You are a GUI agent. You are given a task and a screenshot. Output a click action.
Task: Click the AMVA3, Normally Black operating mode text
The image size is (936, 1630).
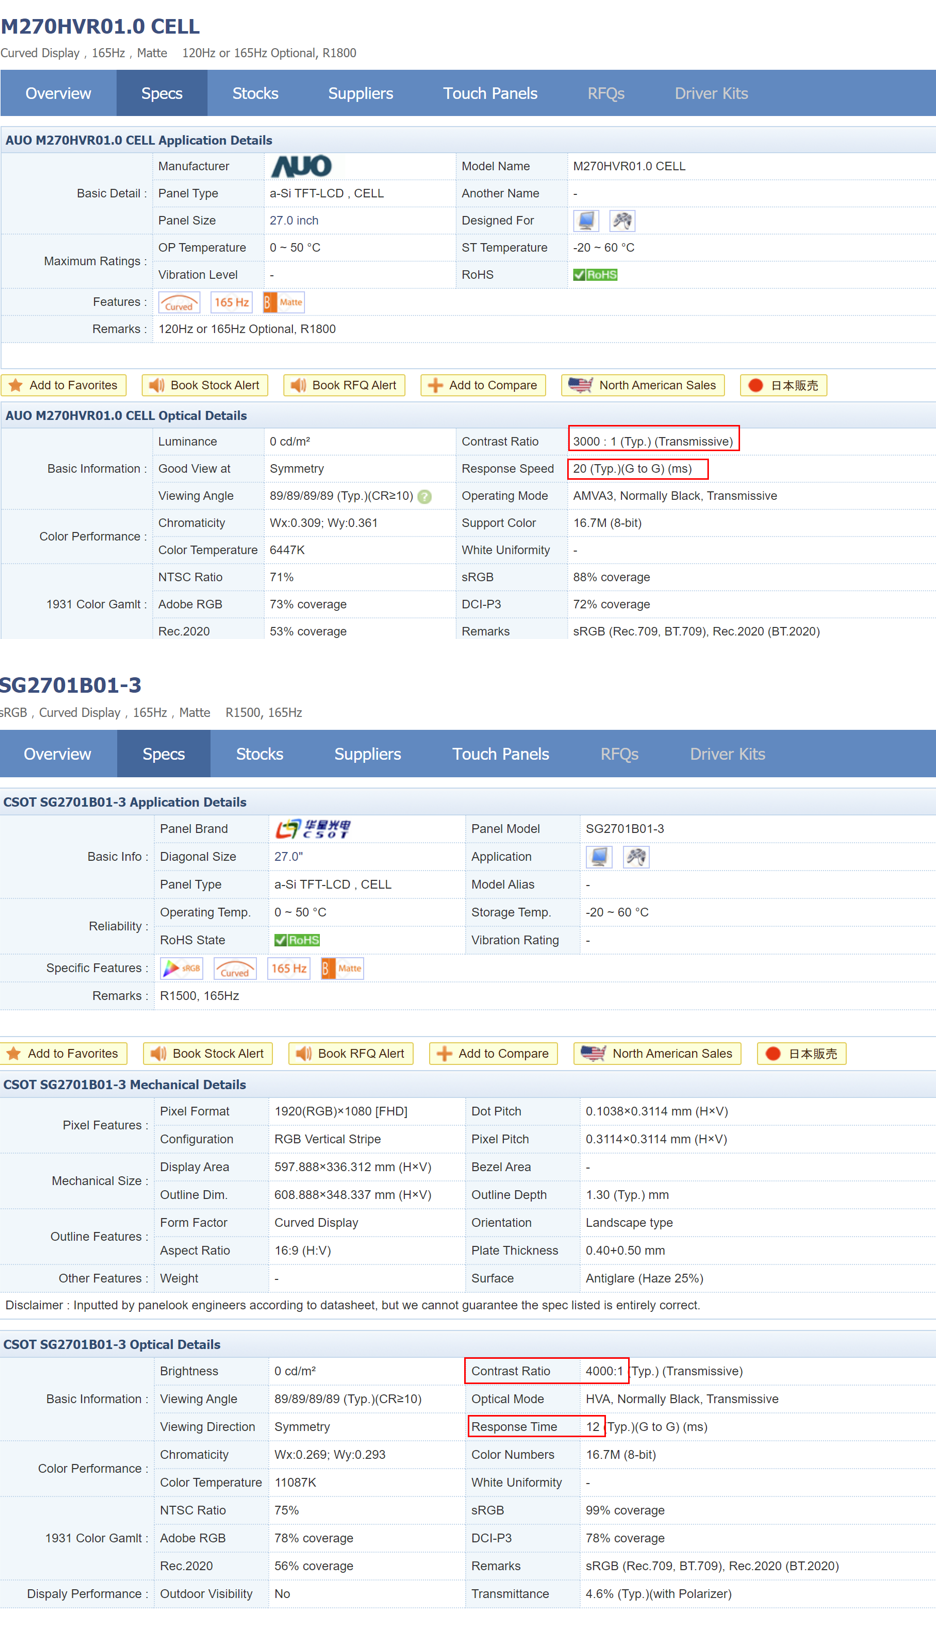pyautogui.click(x=675, y=496)
